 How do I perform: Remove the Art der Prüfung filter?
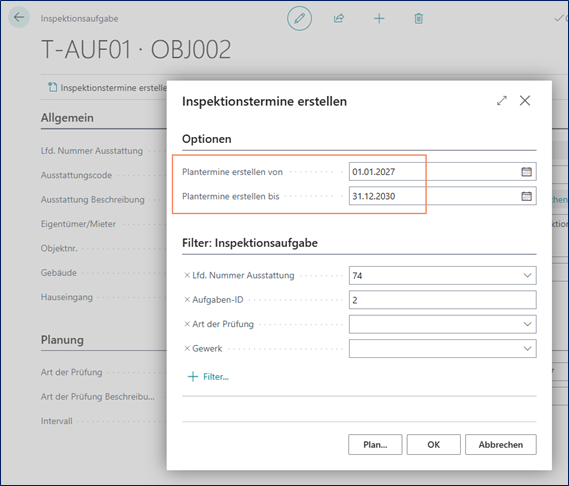pos(187,324)
